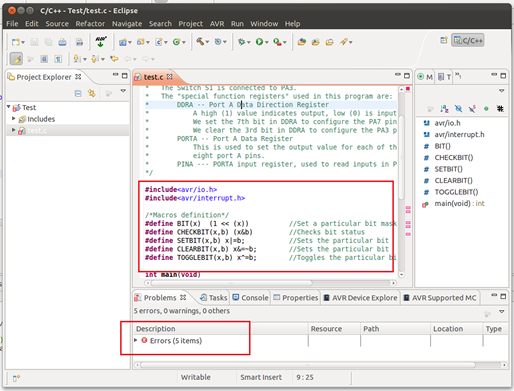The width and height of the screenshot is (514, 391).
Task: Click the Build hammer icon
Action: coord(200,42)
